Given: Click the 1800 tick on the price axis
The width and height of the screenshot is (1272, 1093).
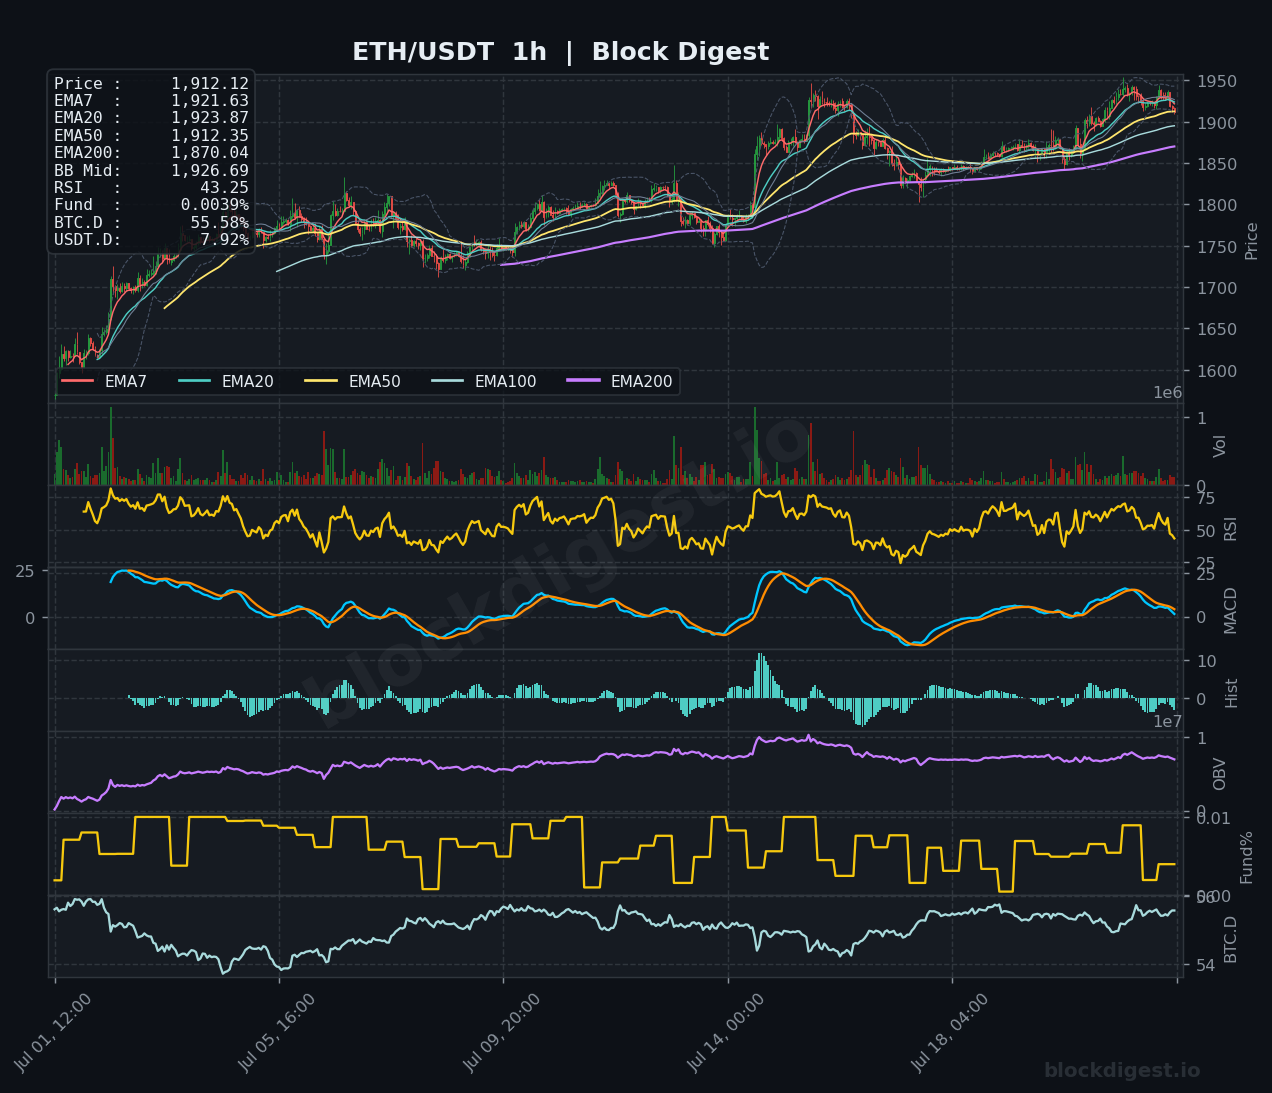Looking at the screenshot, I should click(1215, 205).
